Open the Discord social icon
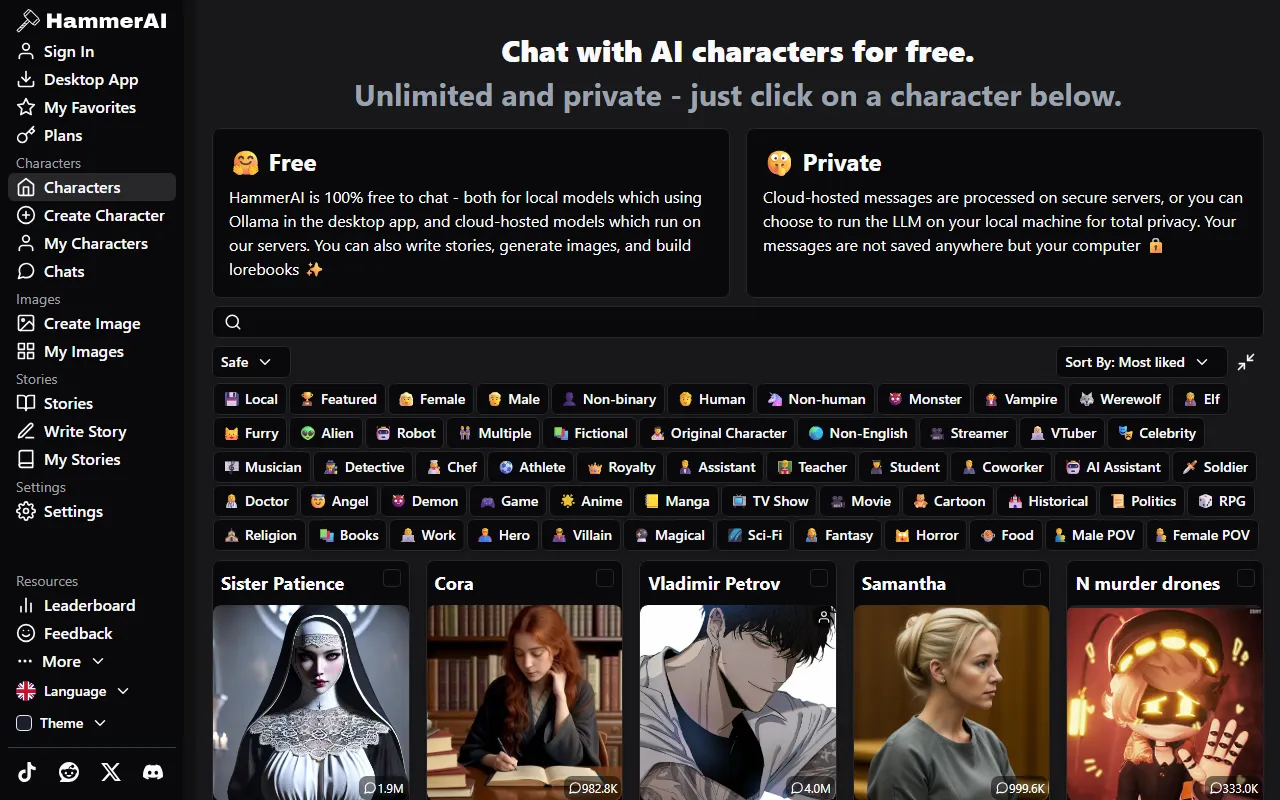This screenshot has height=800, width=1280. click(153, 772)
